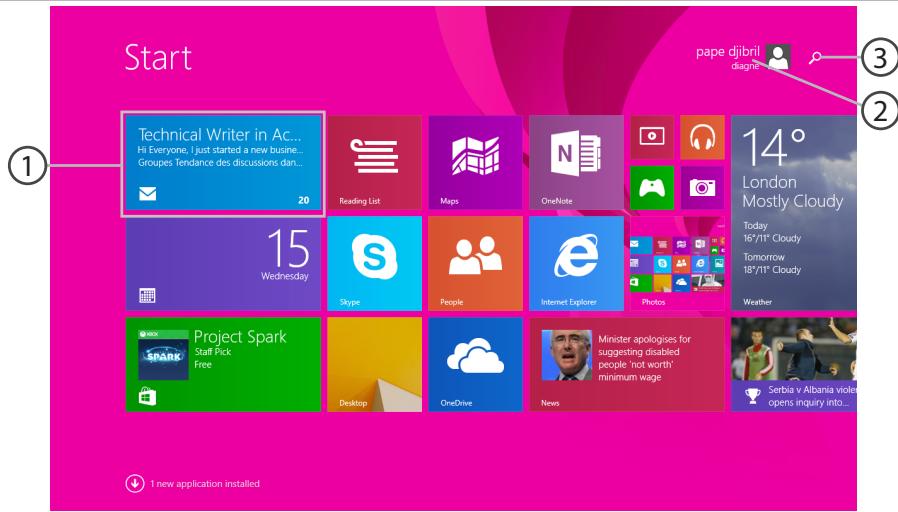Open the OneNote tile

click(x=577, y=163)
